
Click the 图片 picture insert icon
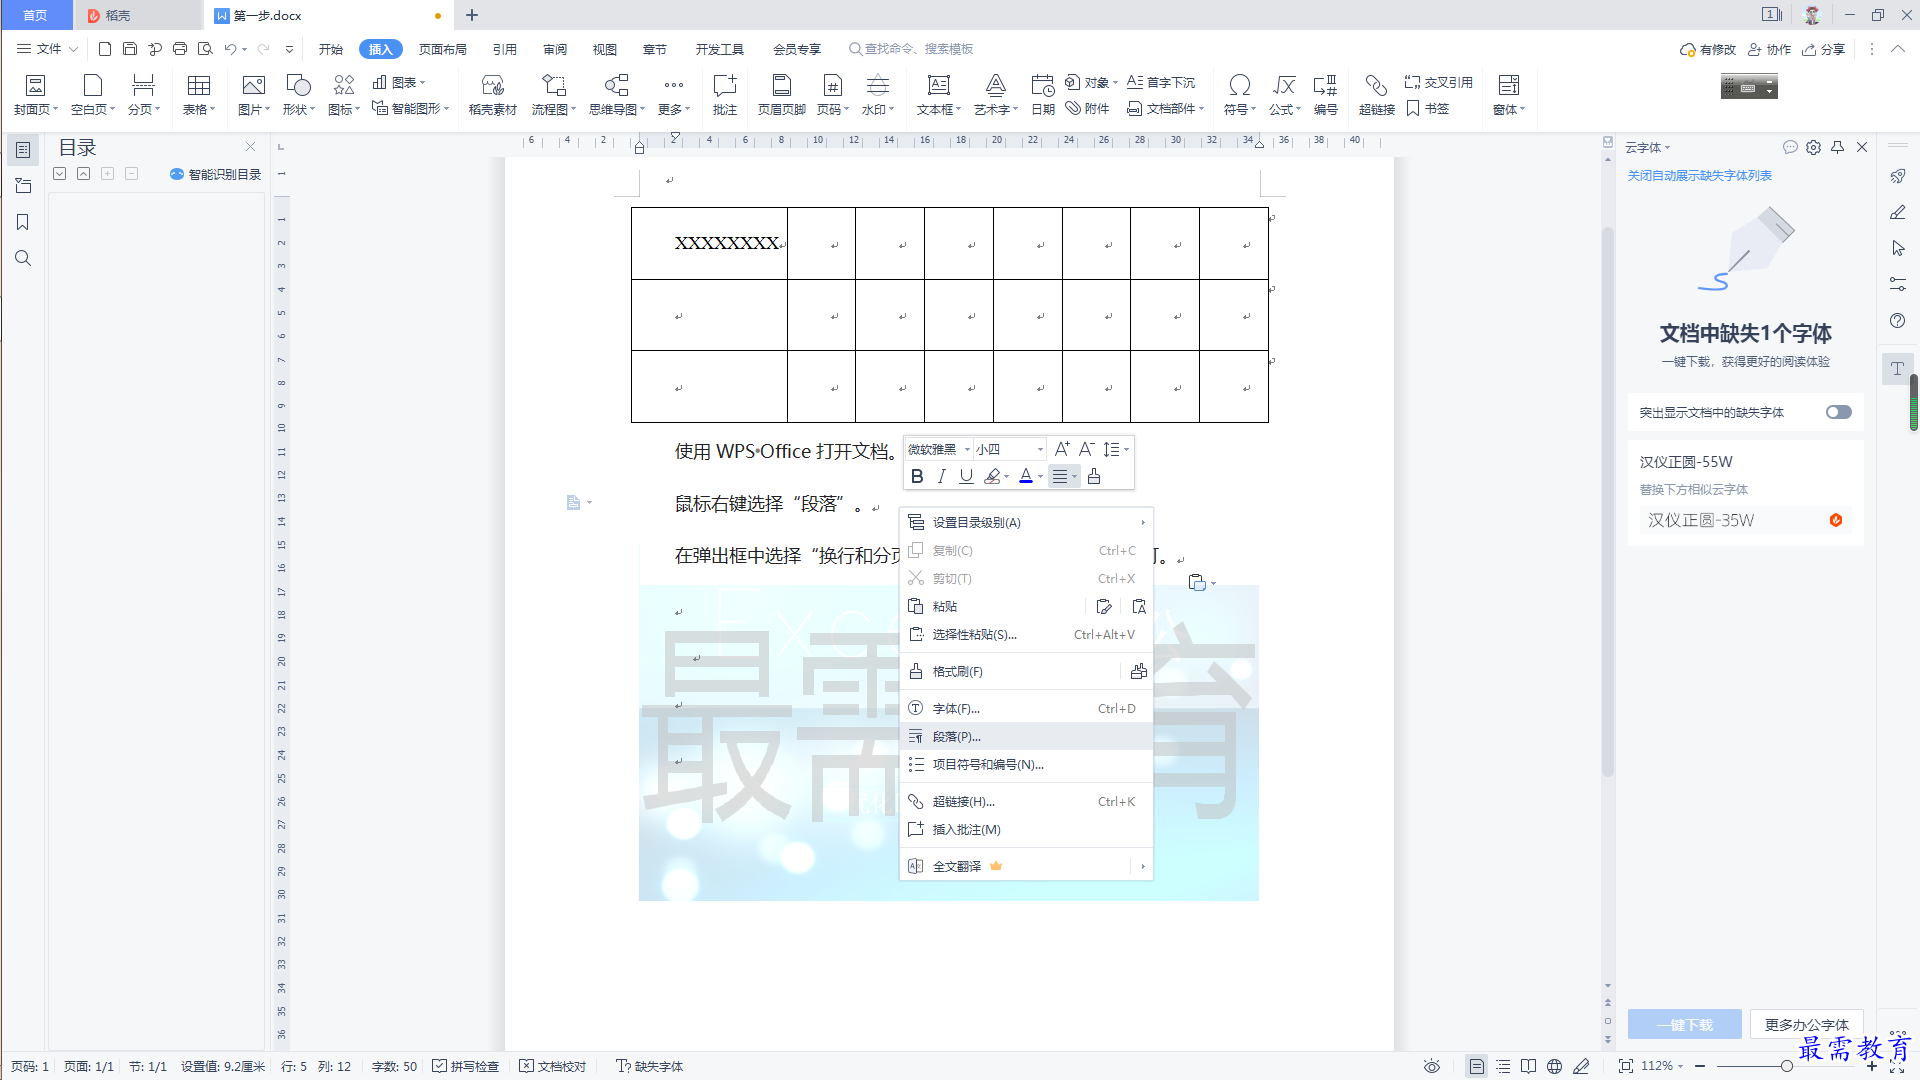point(253,86)
